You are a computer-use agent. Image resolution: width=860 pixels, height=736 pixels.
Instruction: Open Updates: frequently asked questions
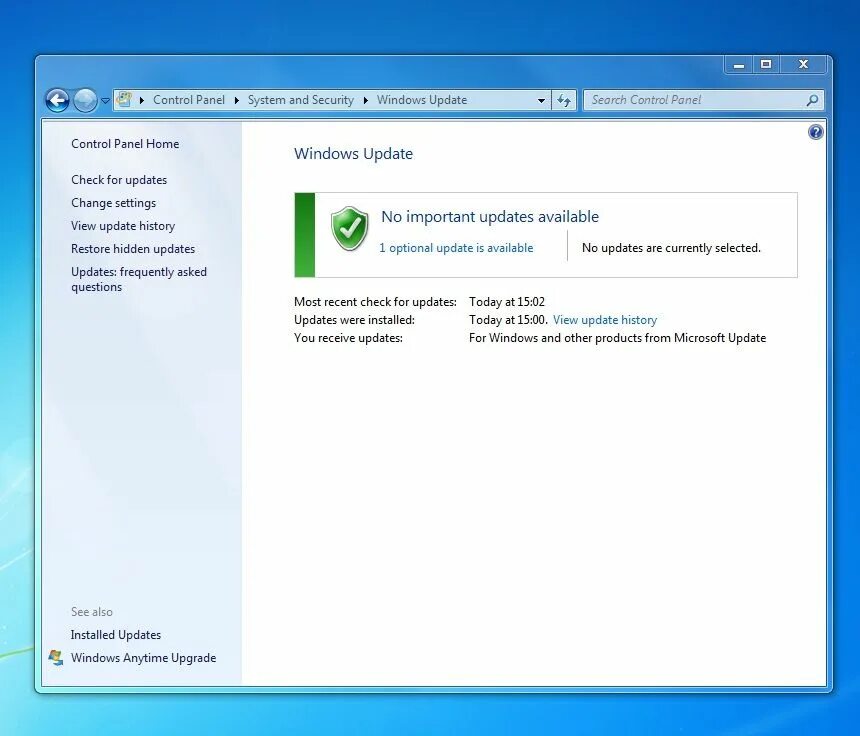pos(139,279)
